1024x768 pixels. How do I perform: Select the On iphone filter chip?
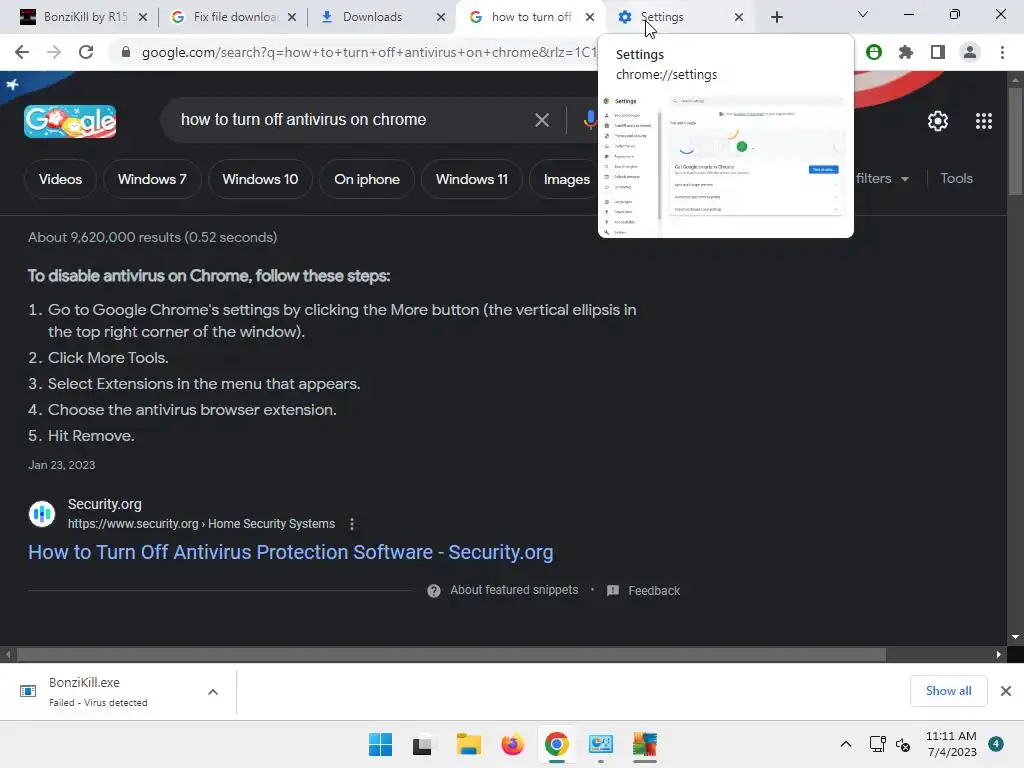point(367,180)
